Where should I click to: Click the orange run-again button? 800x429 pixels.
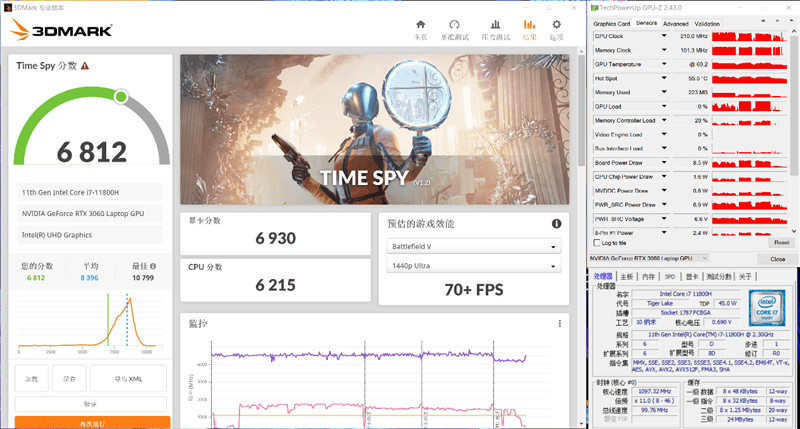tap(92, 423)
